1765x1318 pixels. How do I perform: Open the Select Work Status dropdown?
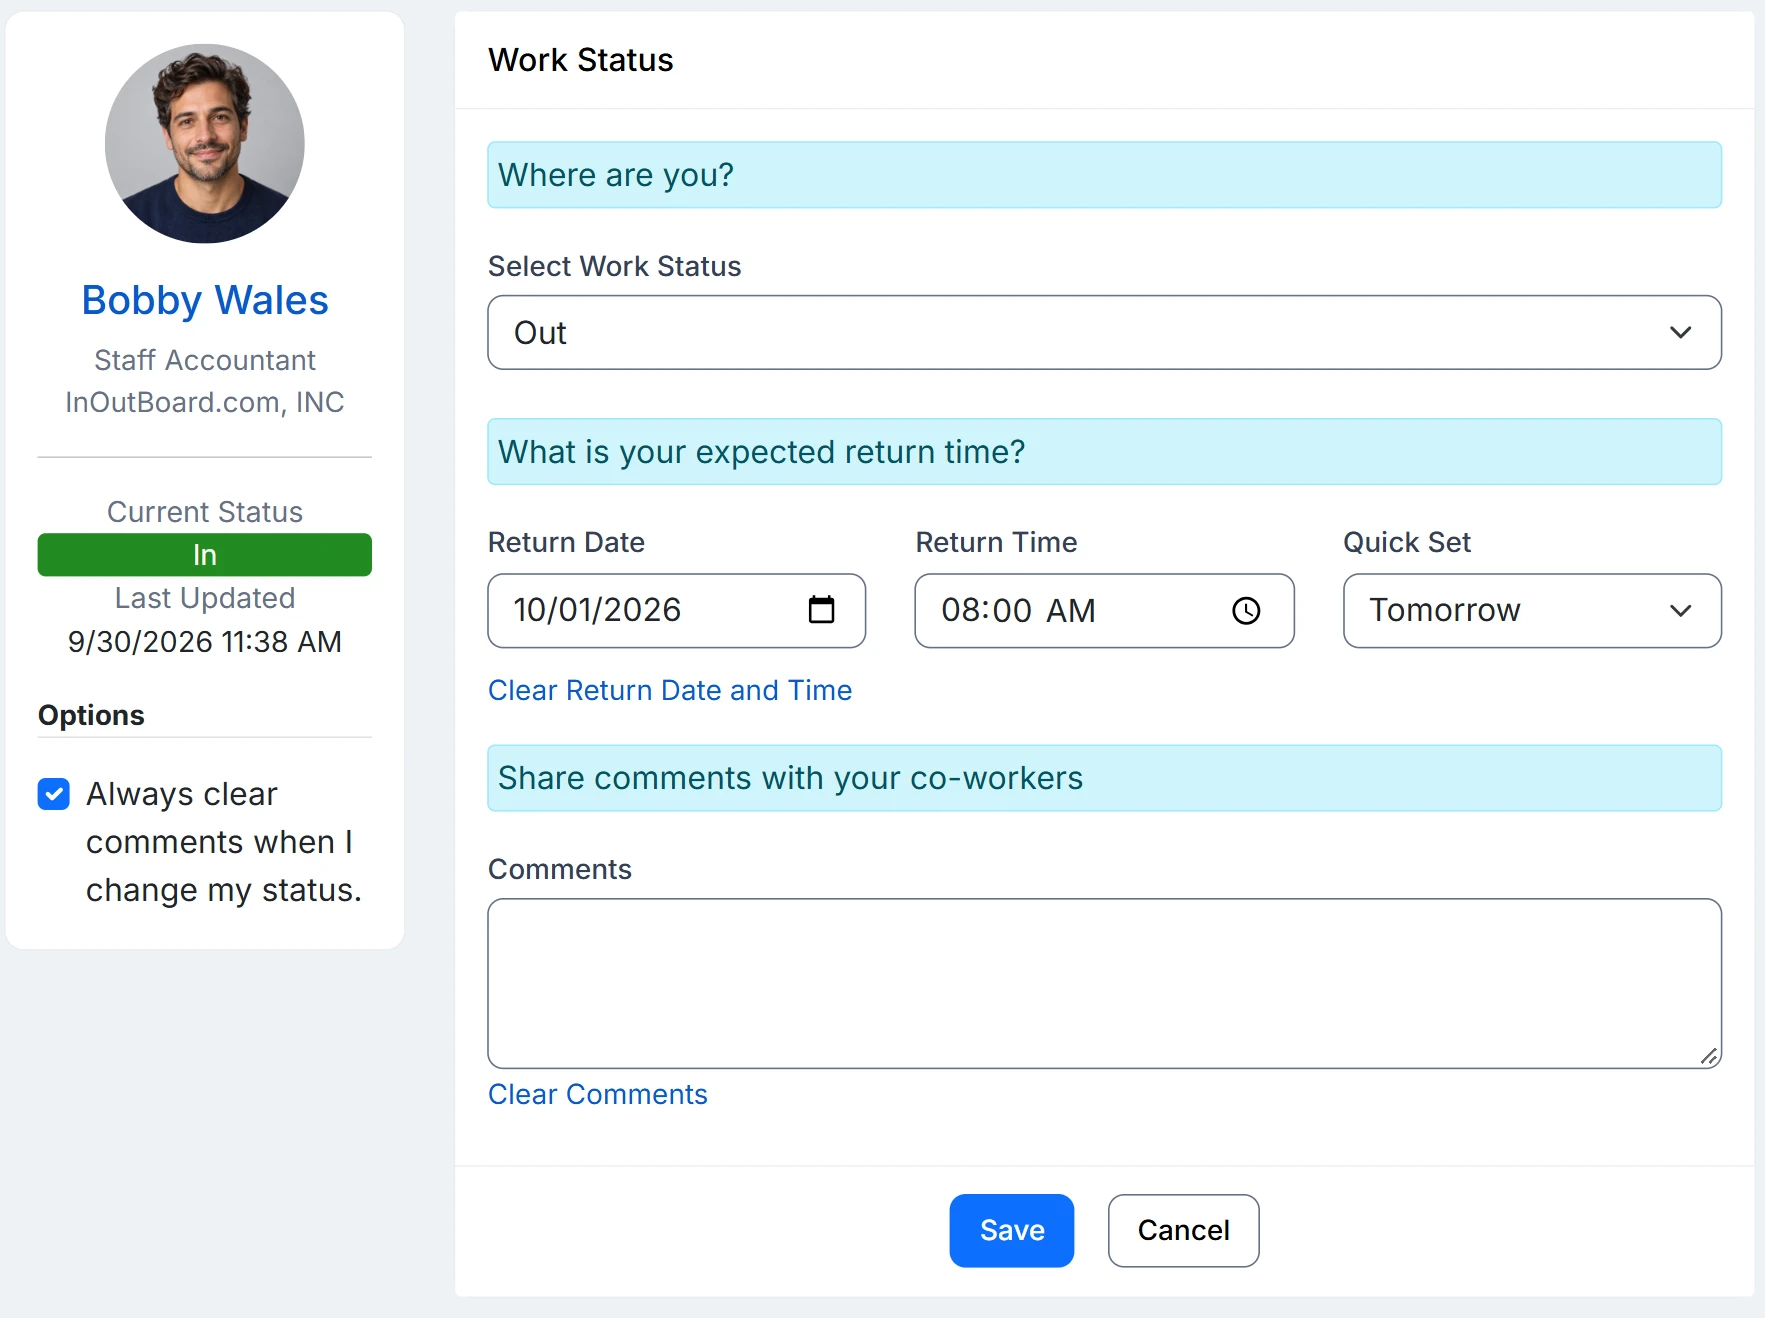point(1104,332)
